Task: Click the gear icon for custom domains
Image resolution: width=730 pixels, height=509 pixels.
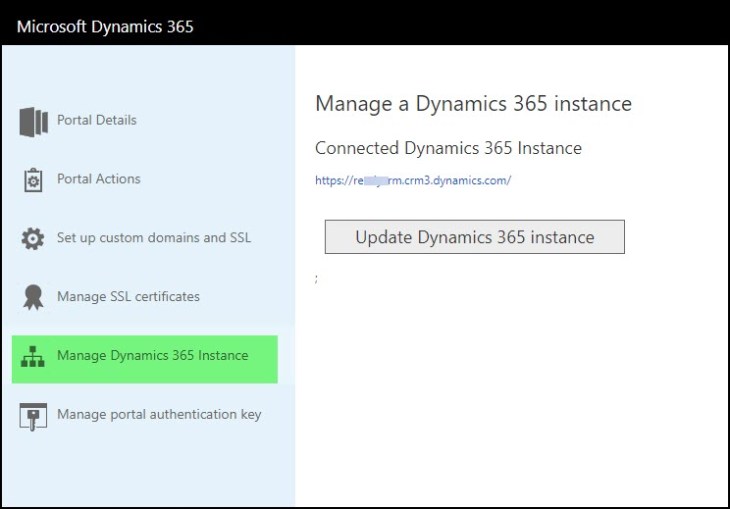Action: point(33,239)
